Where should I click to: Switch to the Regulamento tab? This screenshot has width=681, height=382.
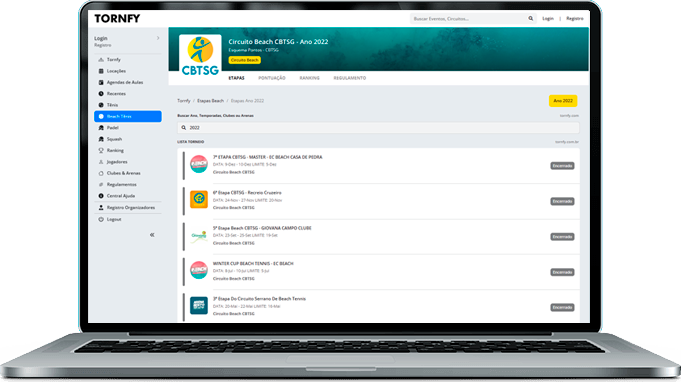350,78
